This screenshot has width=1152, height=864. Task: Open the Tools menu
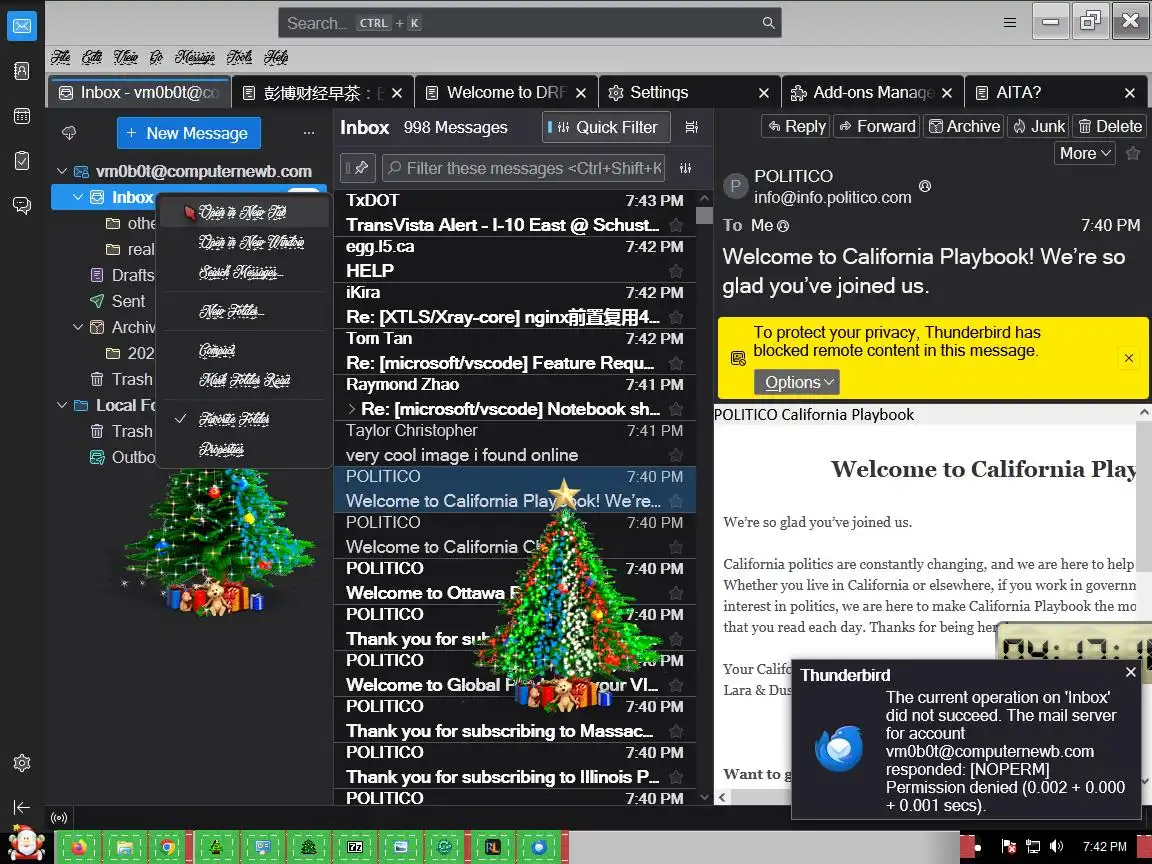click(240, 57)
